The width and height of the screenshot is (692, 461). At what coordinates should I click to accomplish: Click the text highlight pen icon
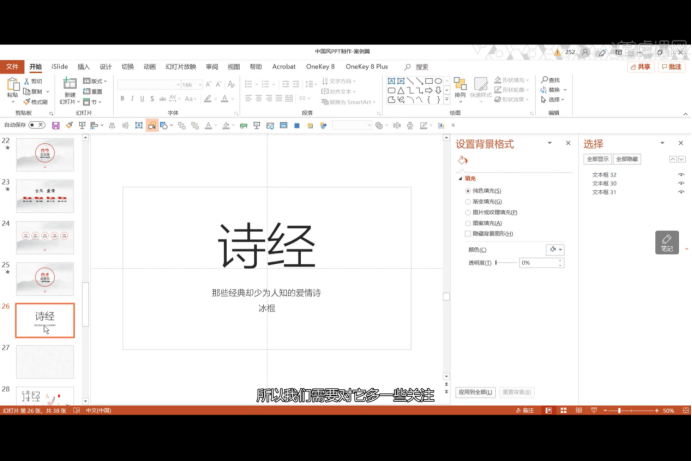pos(208,98)
